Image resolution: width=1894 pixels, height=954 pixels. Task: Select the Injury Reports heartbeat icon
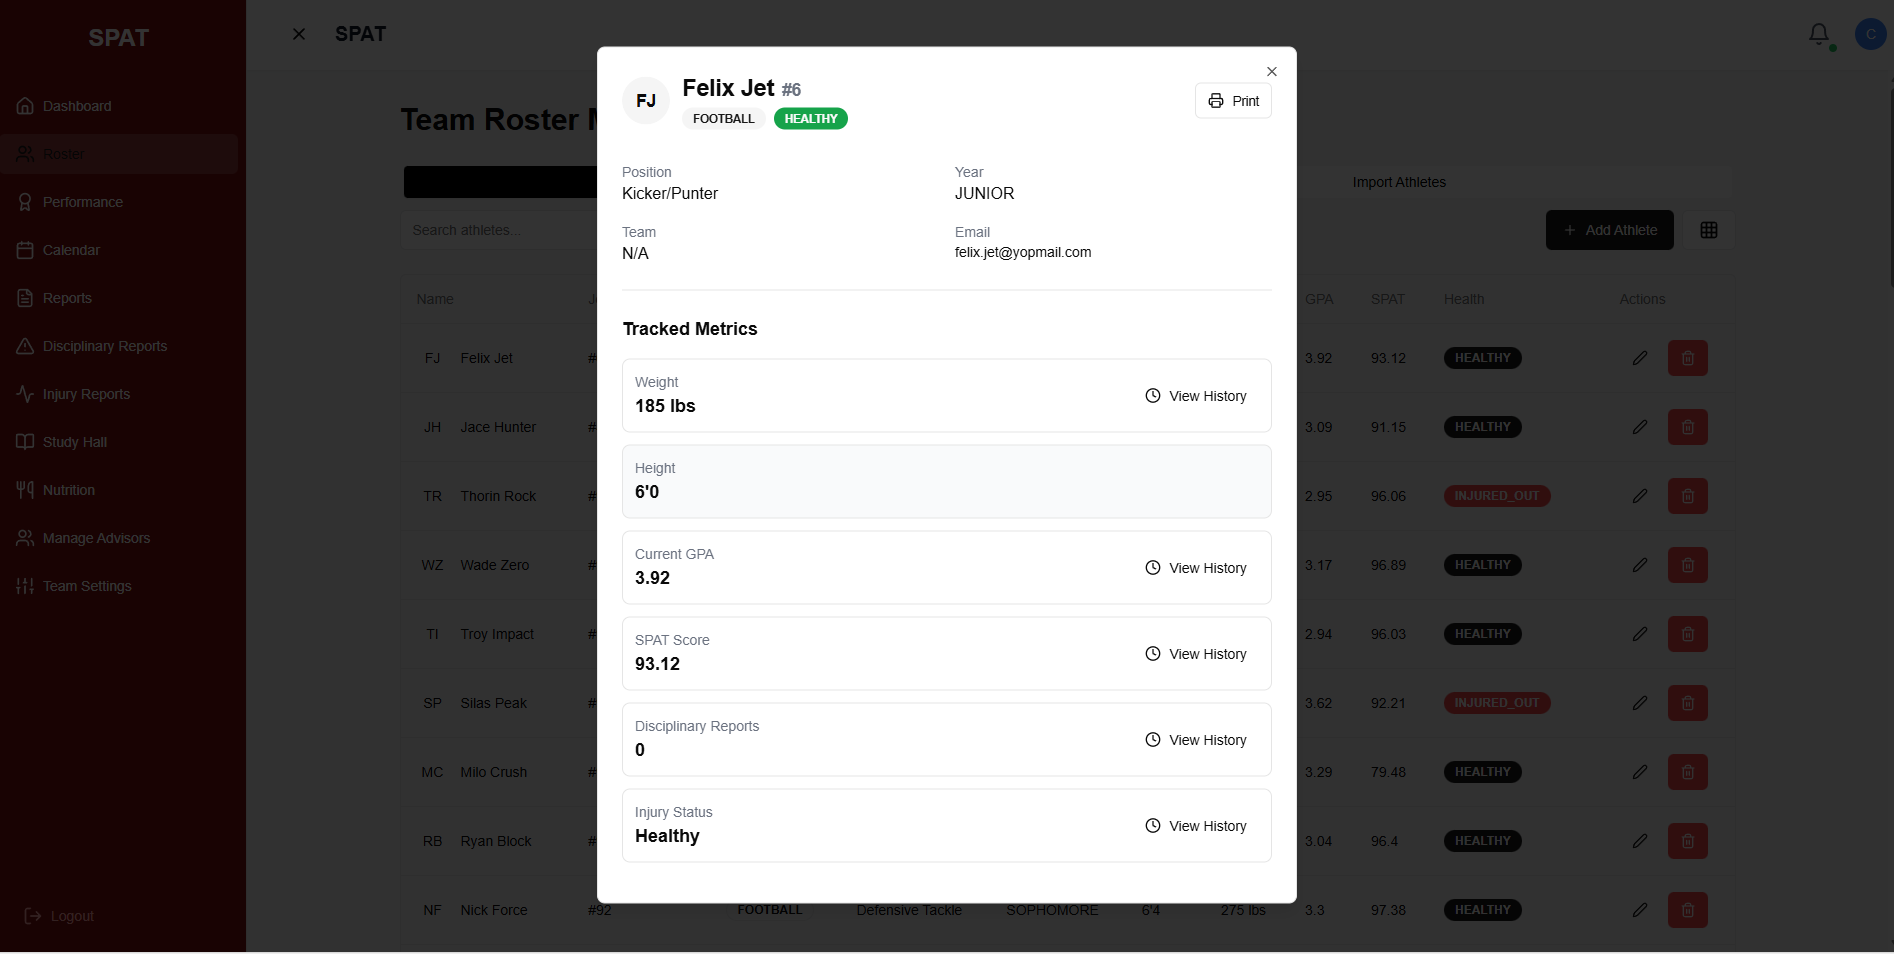click(x=25, y=394)
